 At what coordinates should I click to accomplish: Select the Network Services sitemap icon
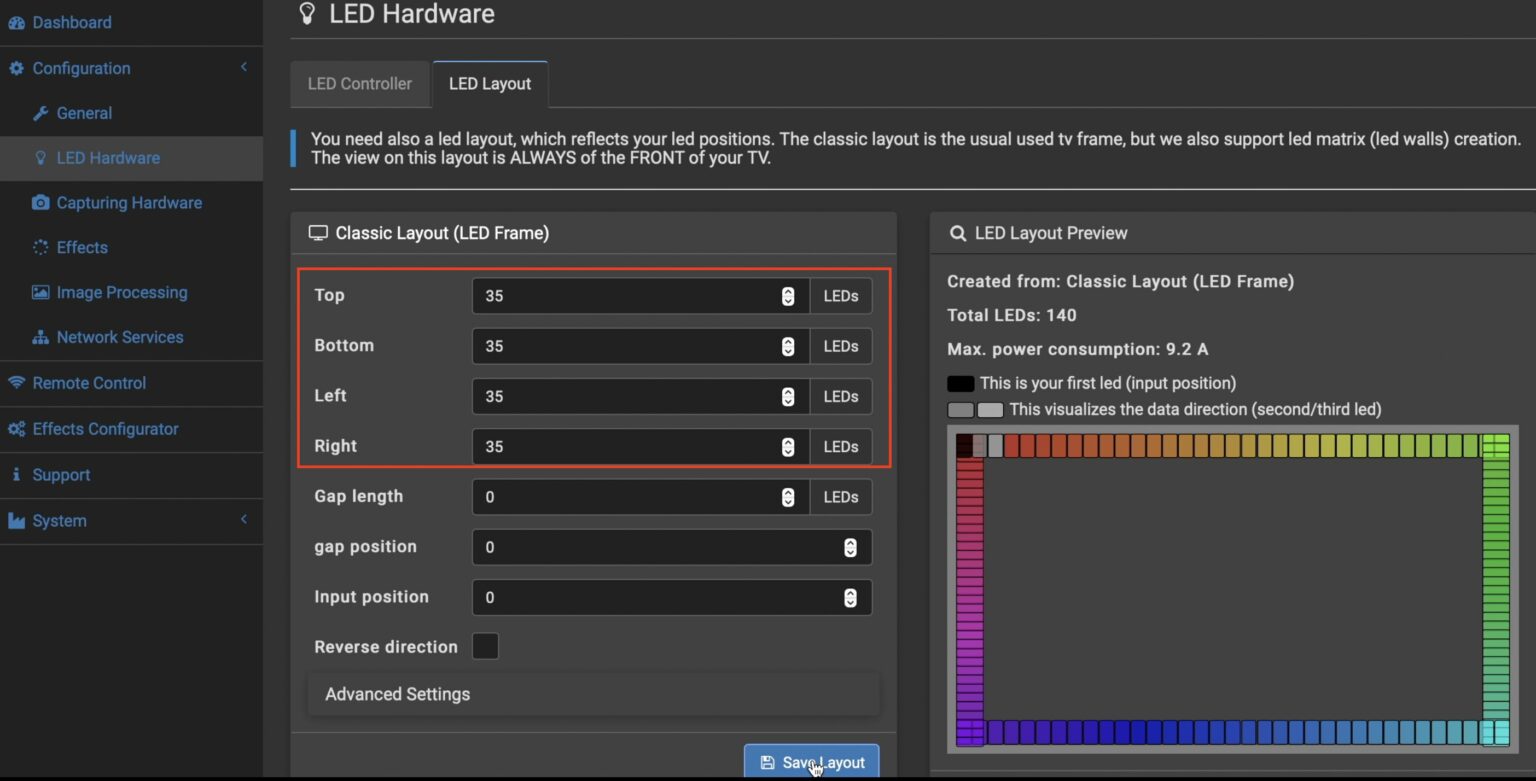coord(41,337)
